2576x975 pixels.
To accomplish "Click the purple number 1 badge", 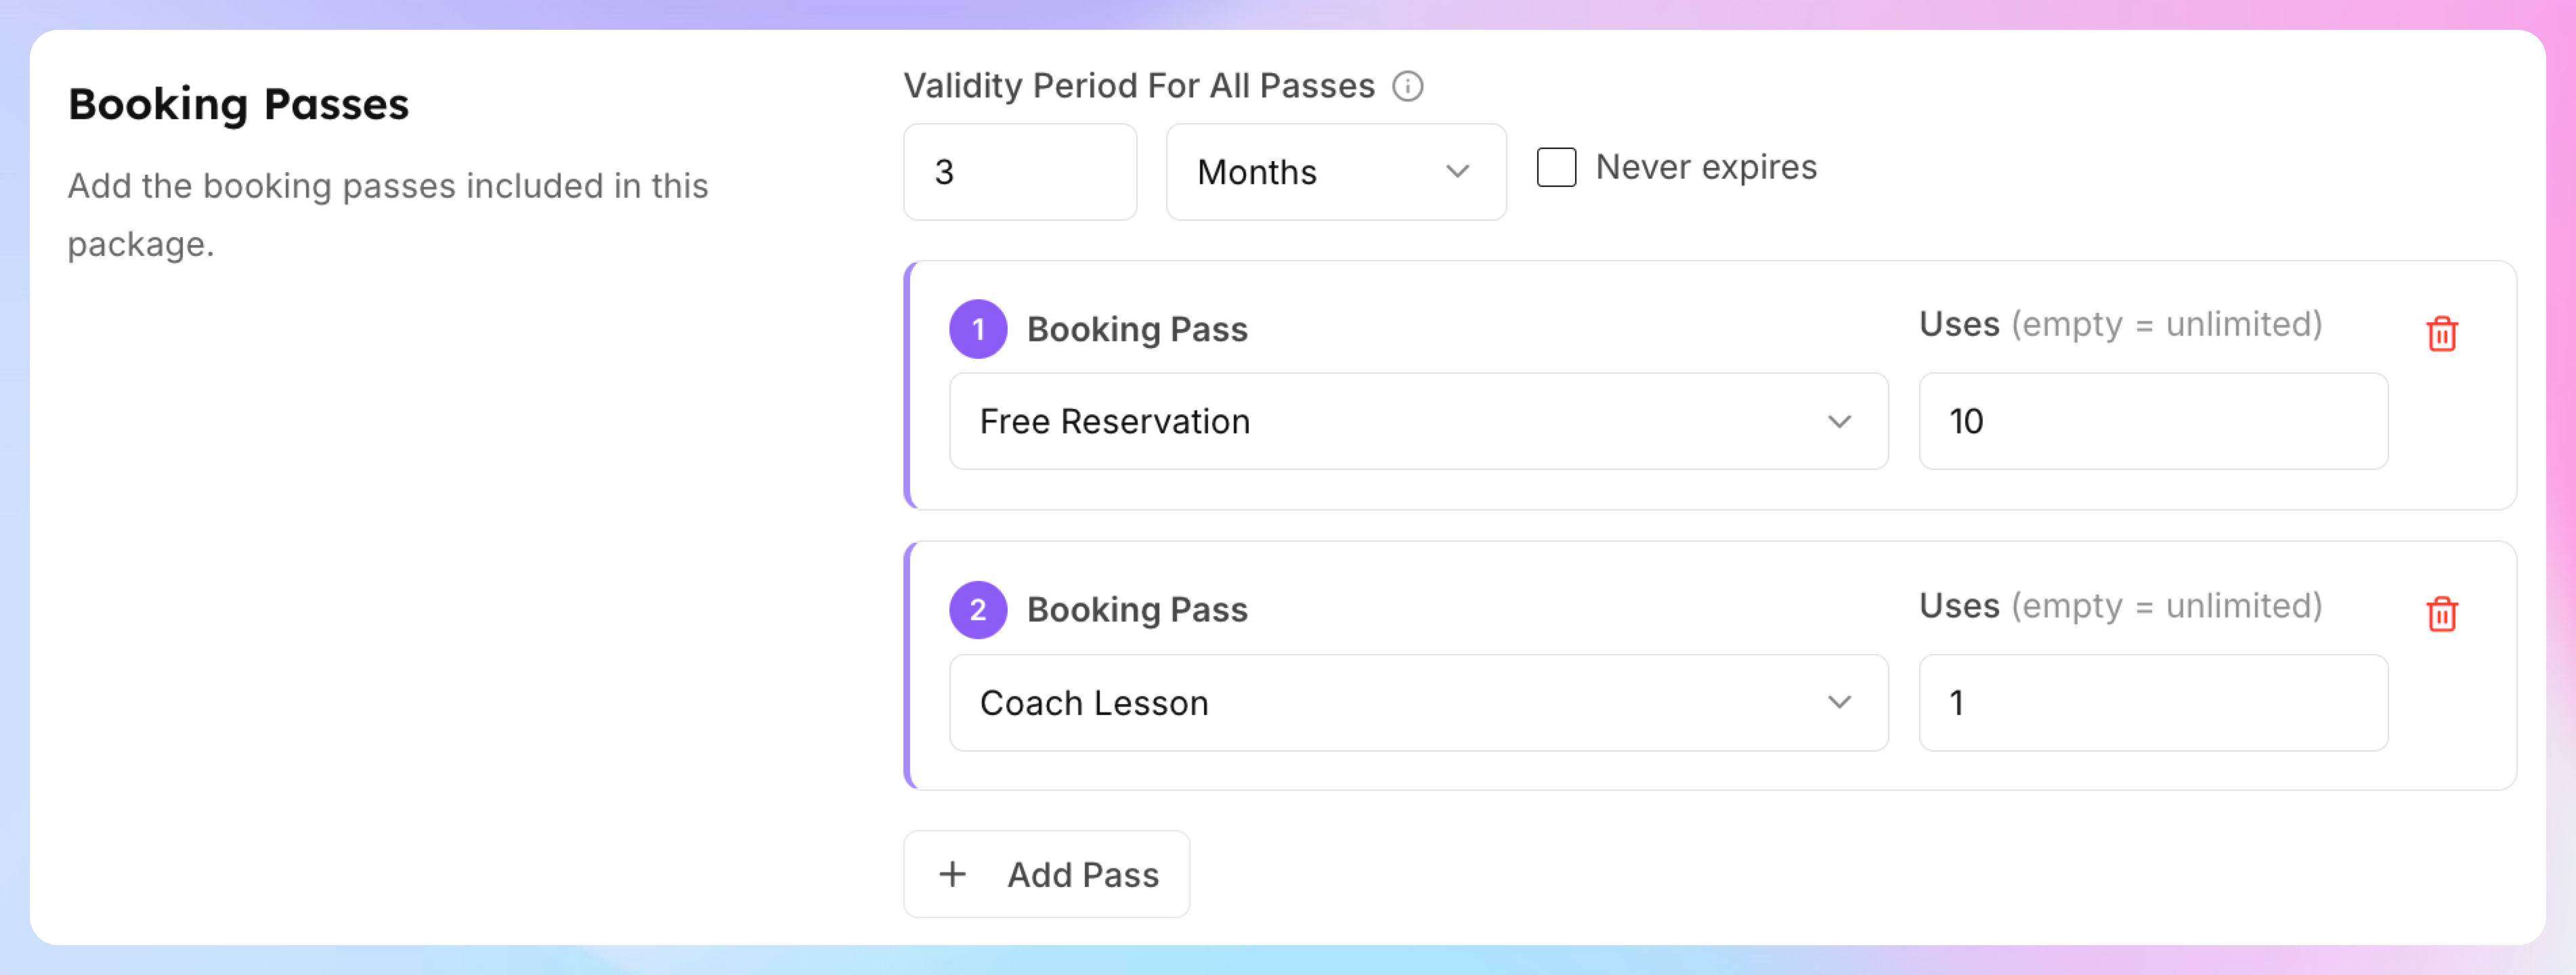I will pyautogui.click(x=977, y=329).
